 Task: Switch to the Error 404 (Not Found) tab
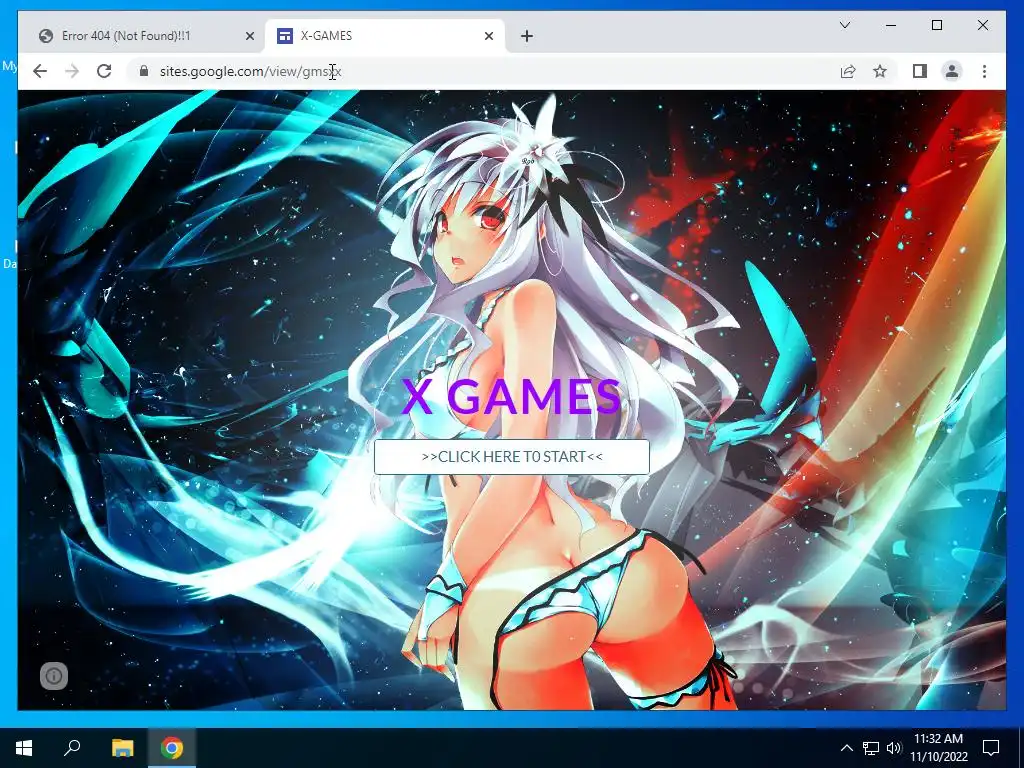pyautogui.click(x=146, y=36)
